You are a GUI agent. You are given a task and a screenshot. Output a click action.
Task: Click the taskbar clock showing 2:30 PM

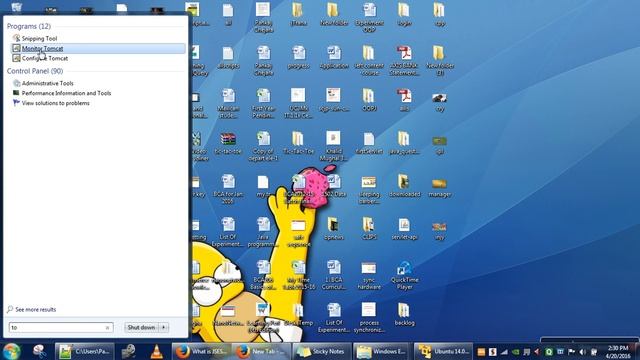pyautogui.click(x=618, y=352)
